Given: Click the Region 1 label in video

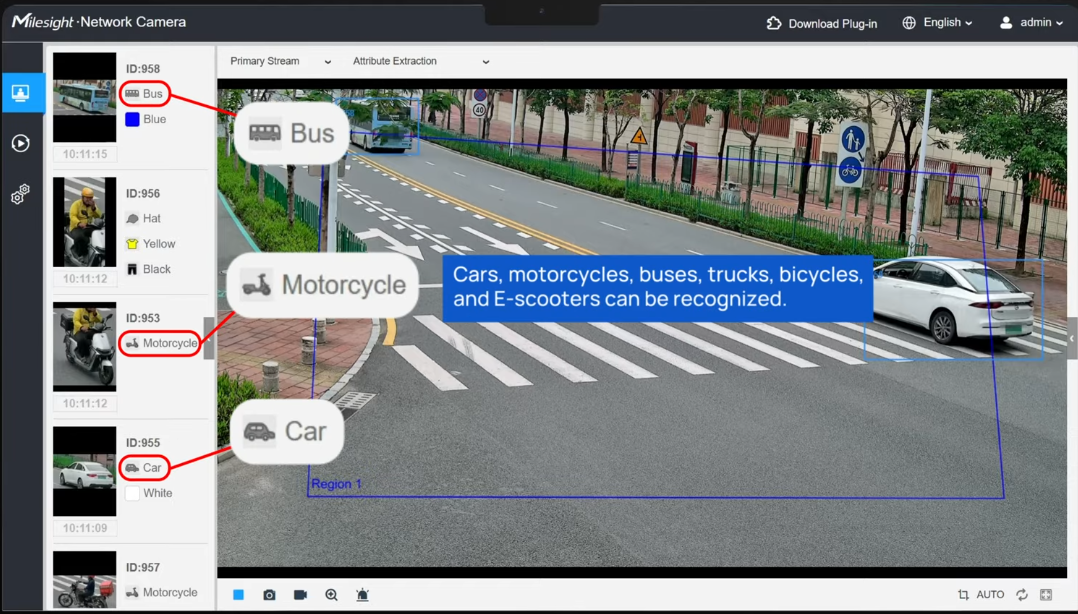Looking at the screenshot, I should tap(336, 484).
